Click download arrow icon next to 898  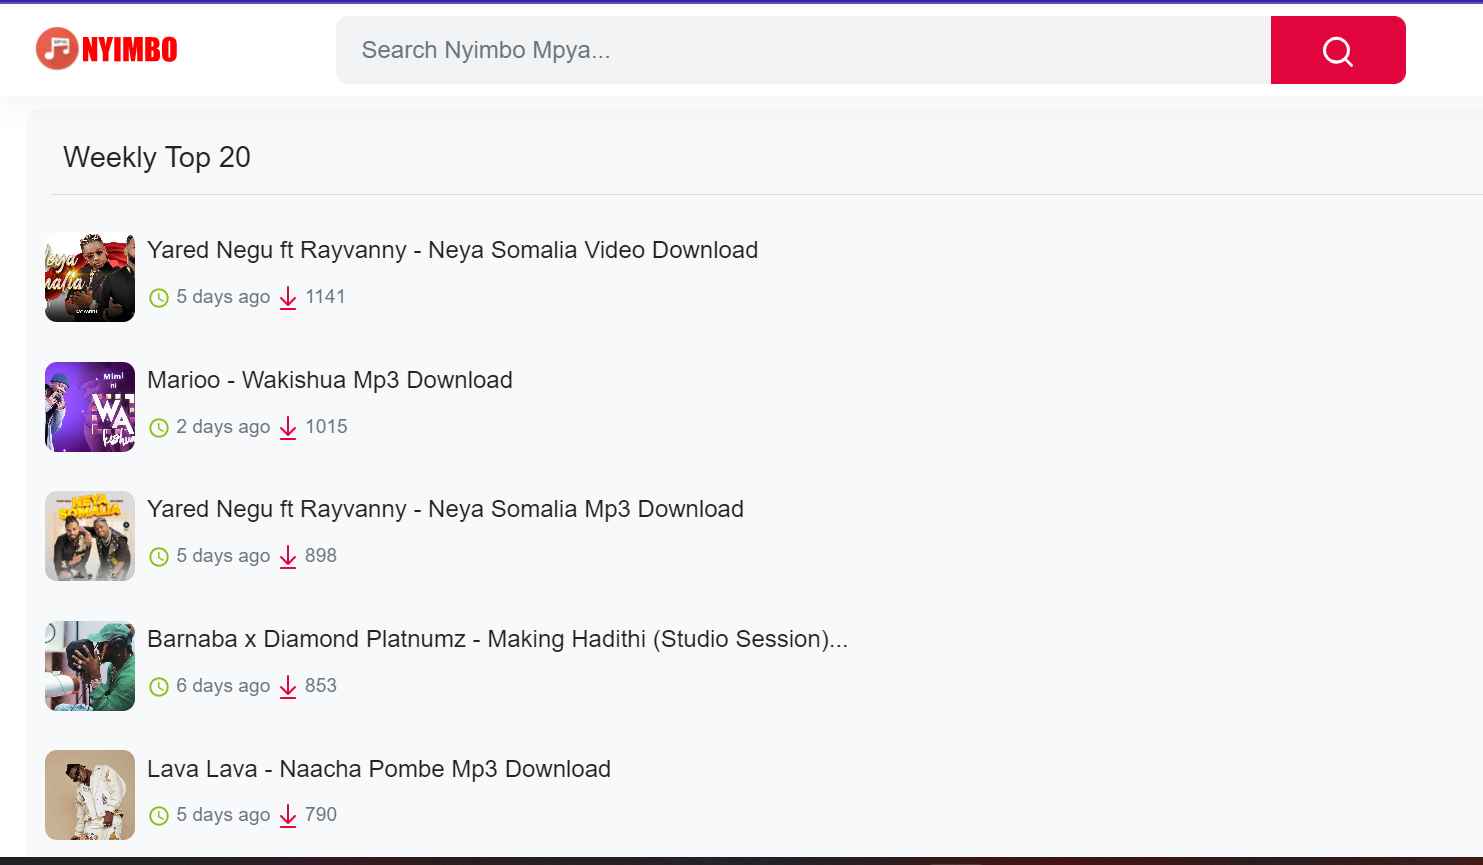288,556
